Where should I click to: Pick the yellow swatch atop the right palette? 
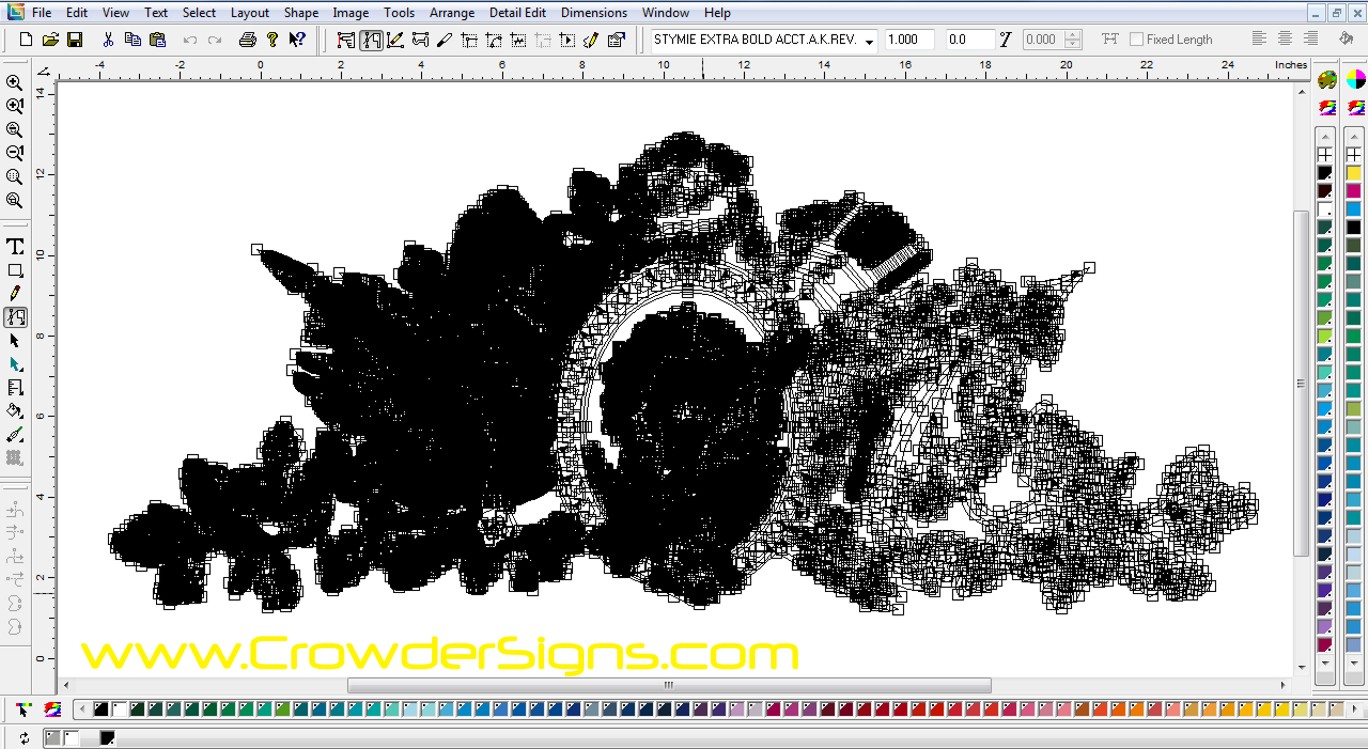1353,173
